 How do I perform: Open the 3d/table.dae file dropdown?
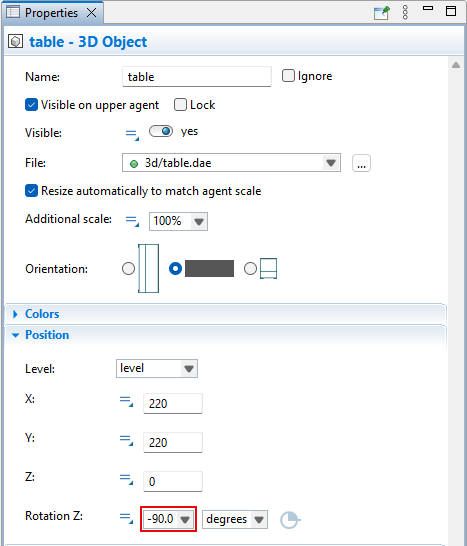pos(231,163)
